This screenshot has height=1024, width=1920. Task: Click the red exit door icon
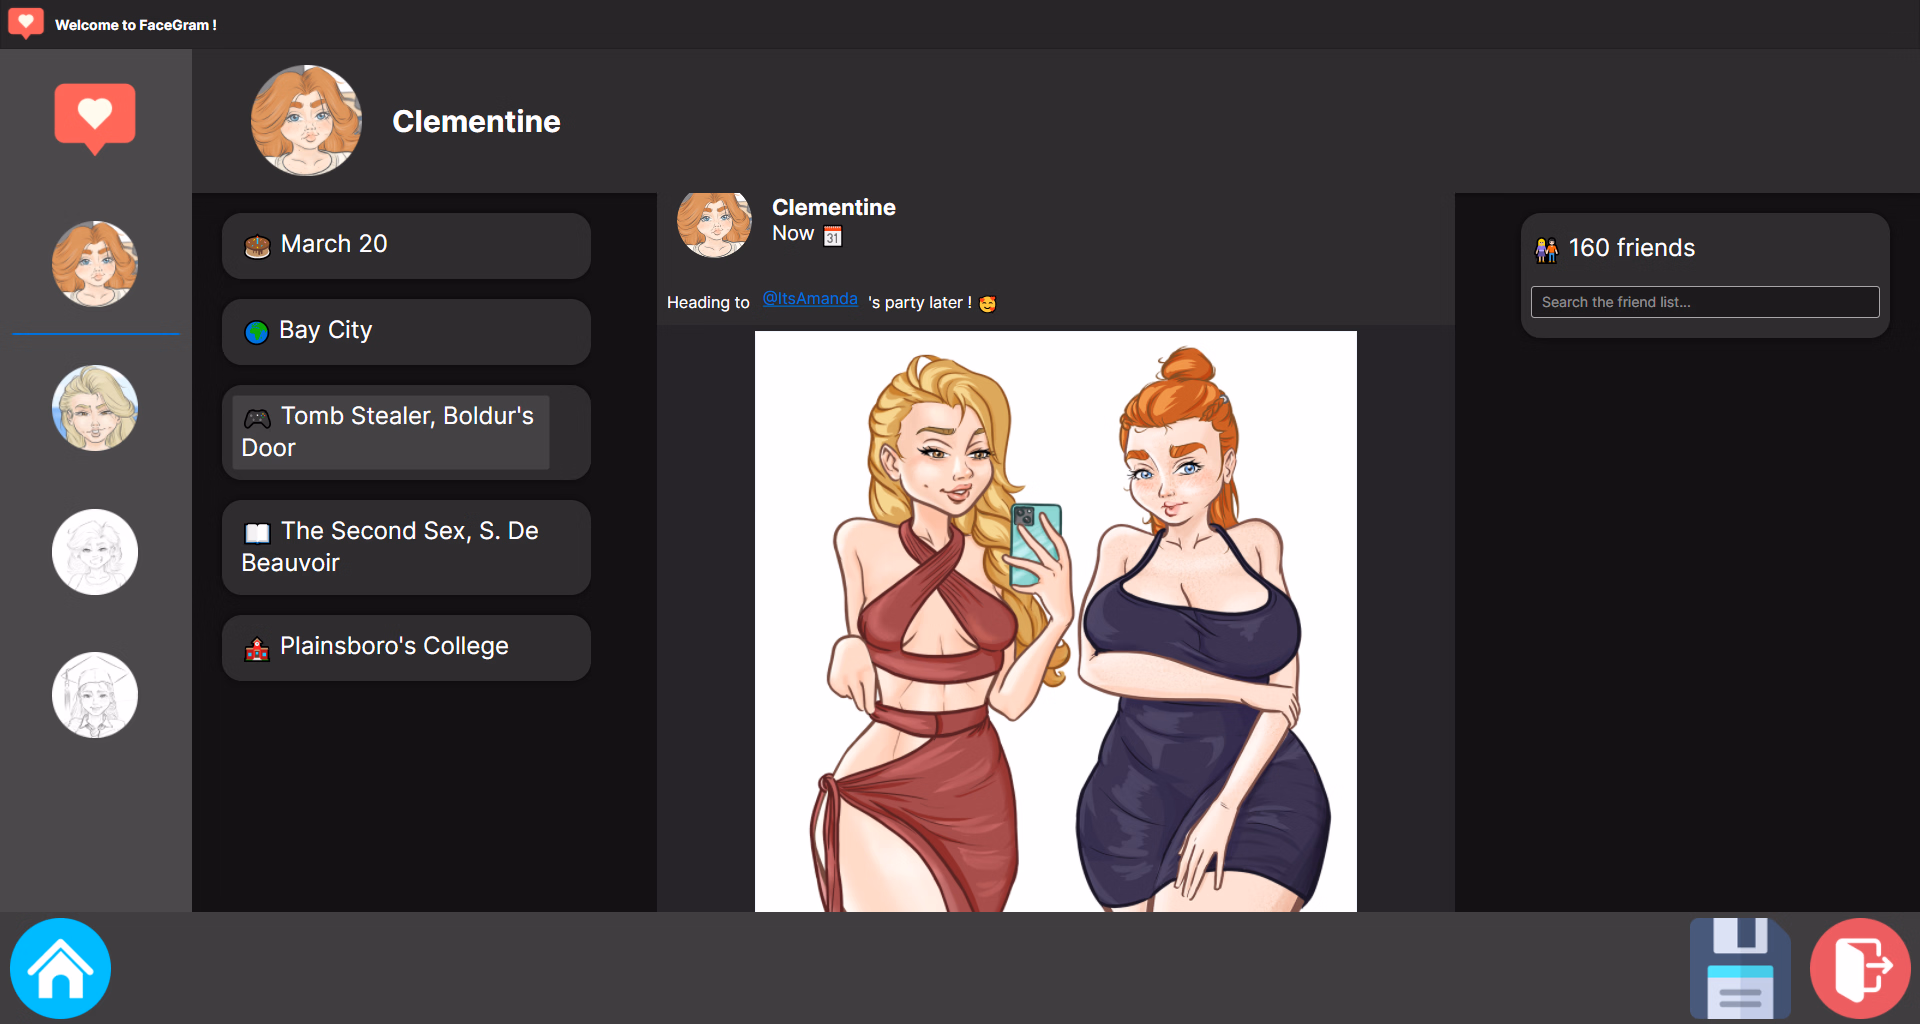tap(1859, 968)
